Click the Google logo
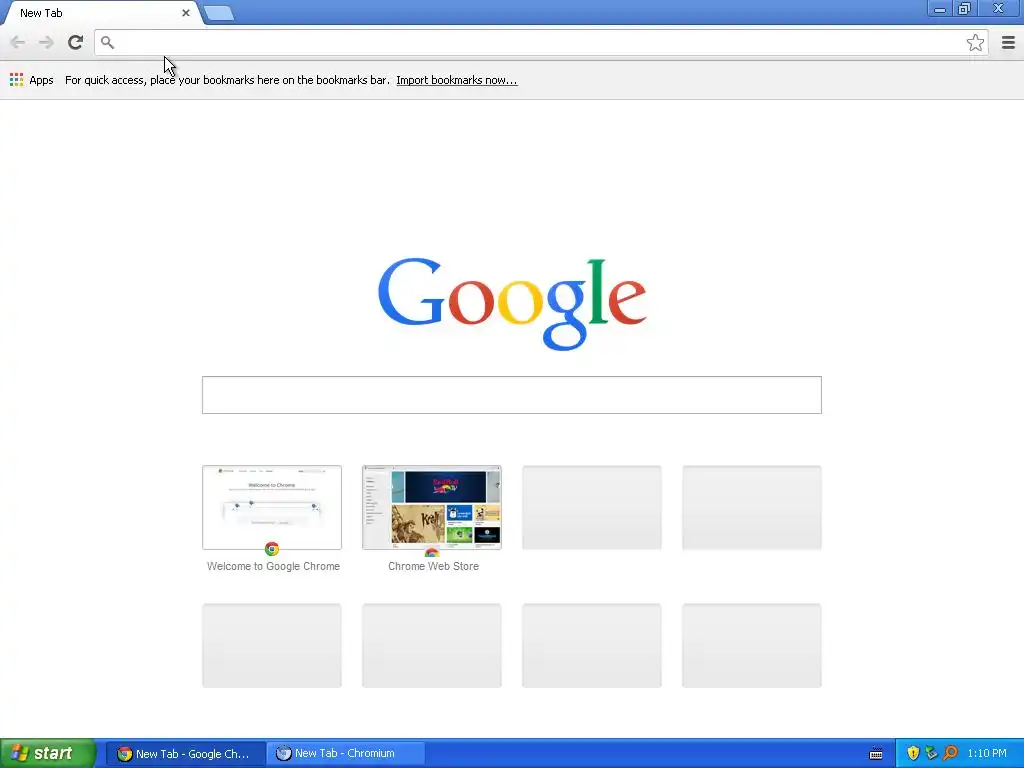This screenshot has width=1024, height=768. tap(512, 304)
